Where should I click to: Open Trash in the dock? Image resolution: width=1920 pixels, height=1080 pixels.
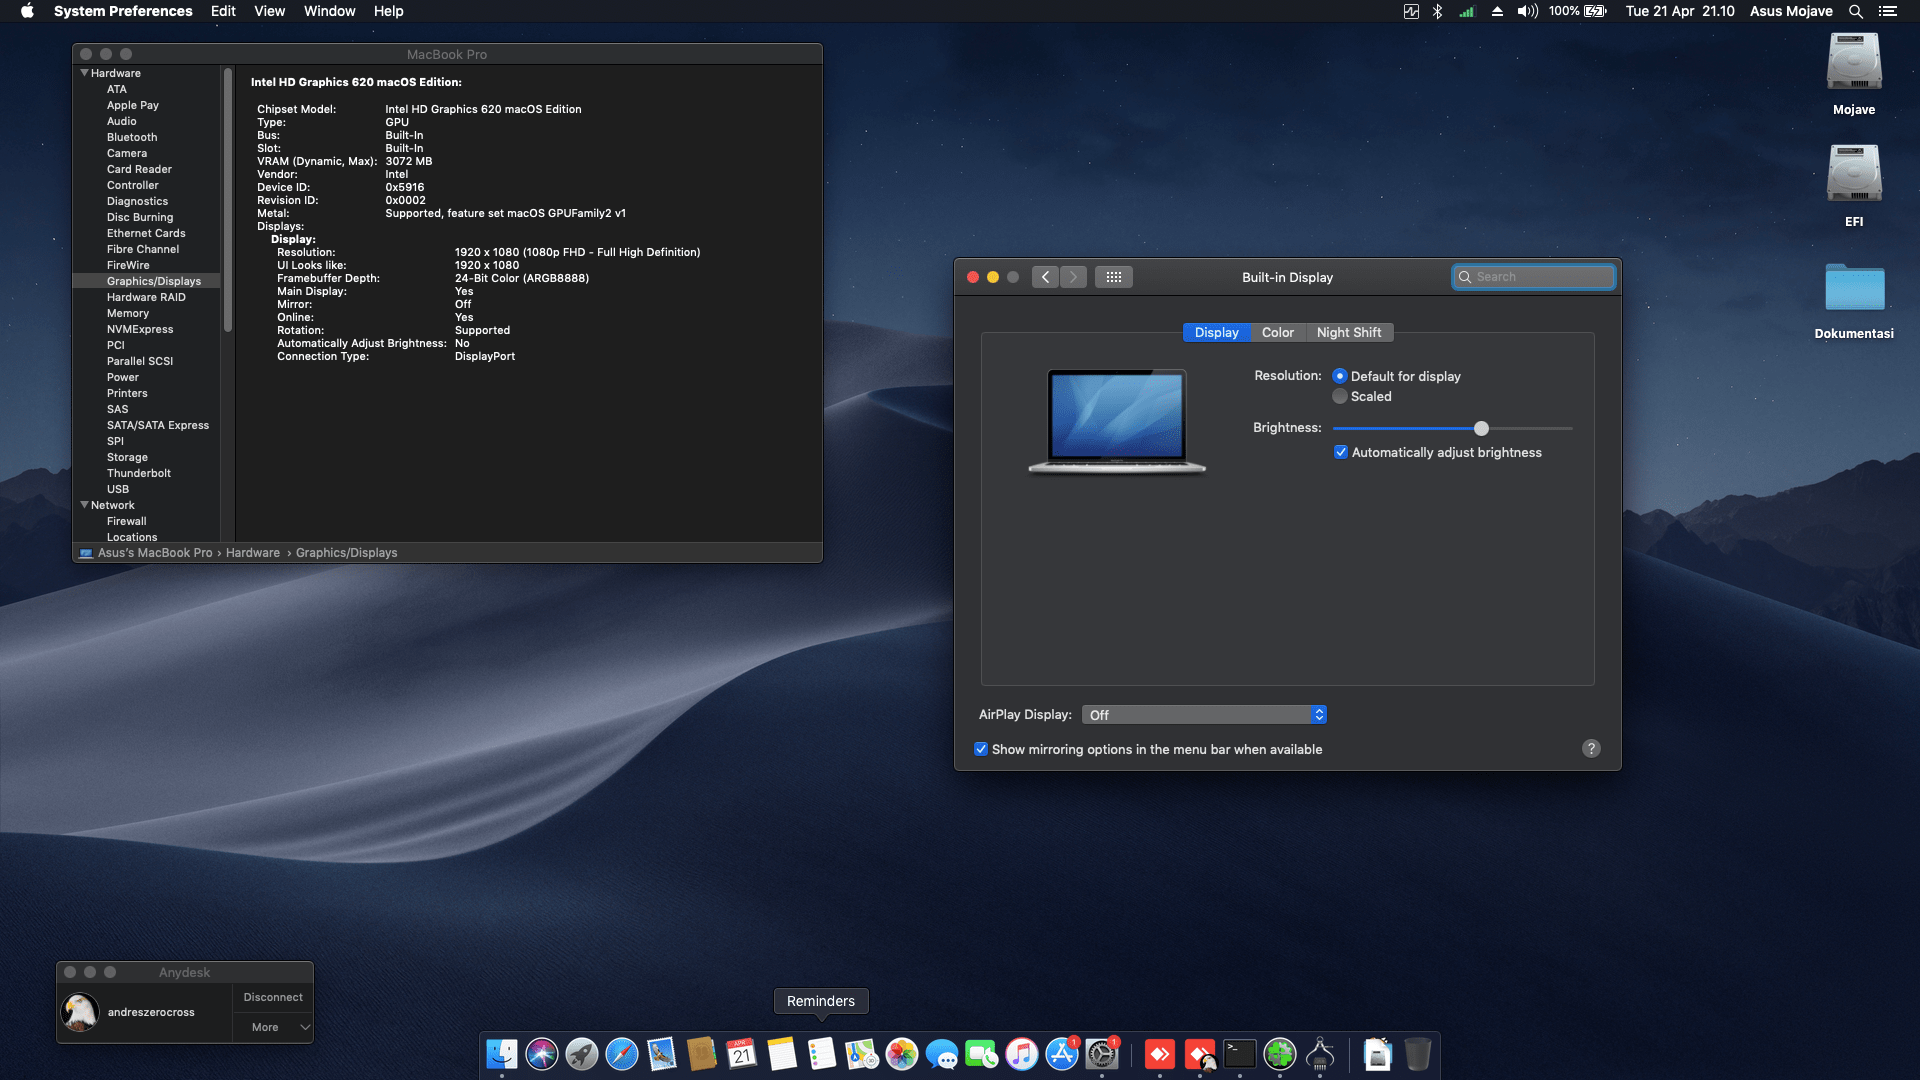coord(1418,1054)
